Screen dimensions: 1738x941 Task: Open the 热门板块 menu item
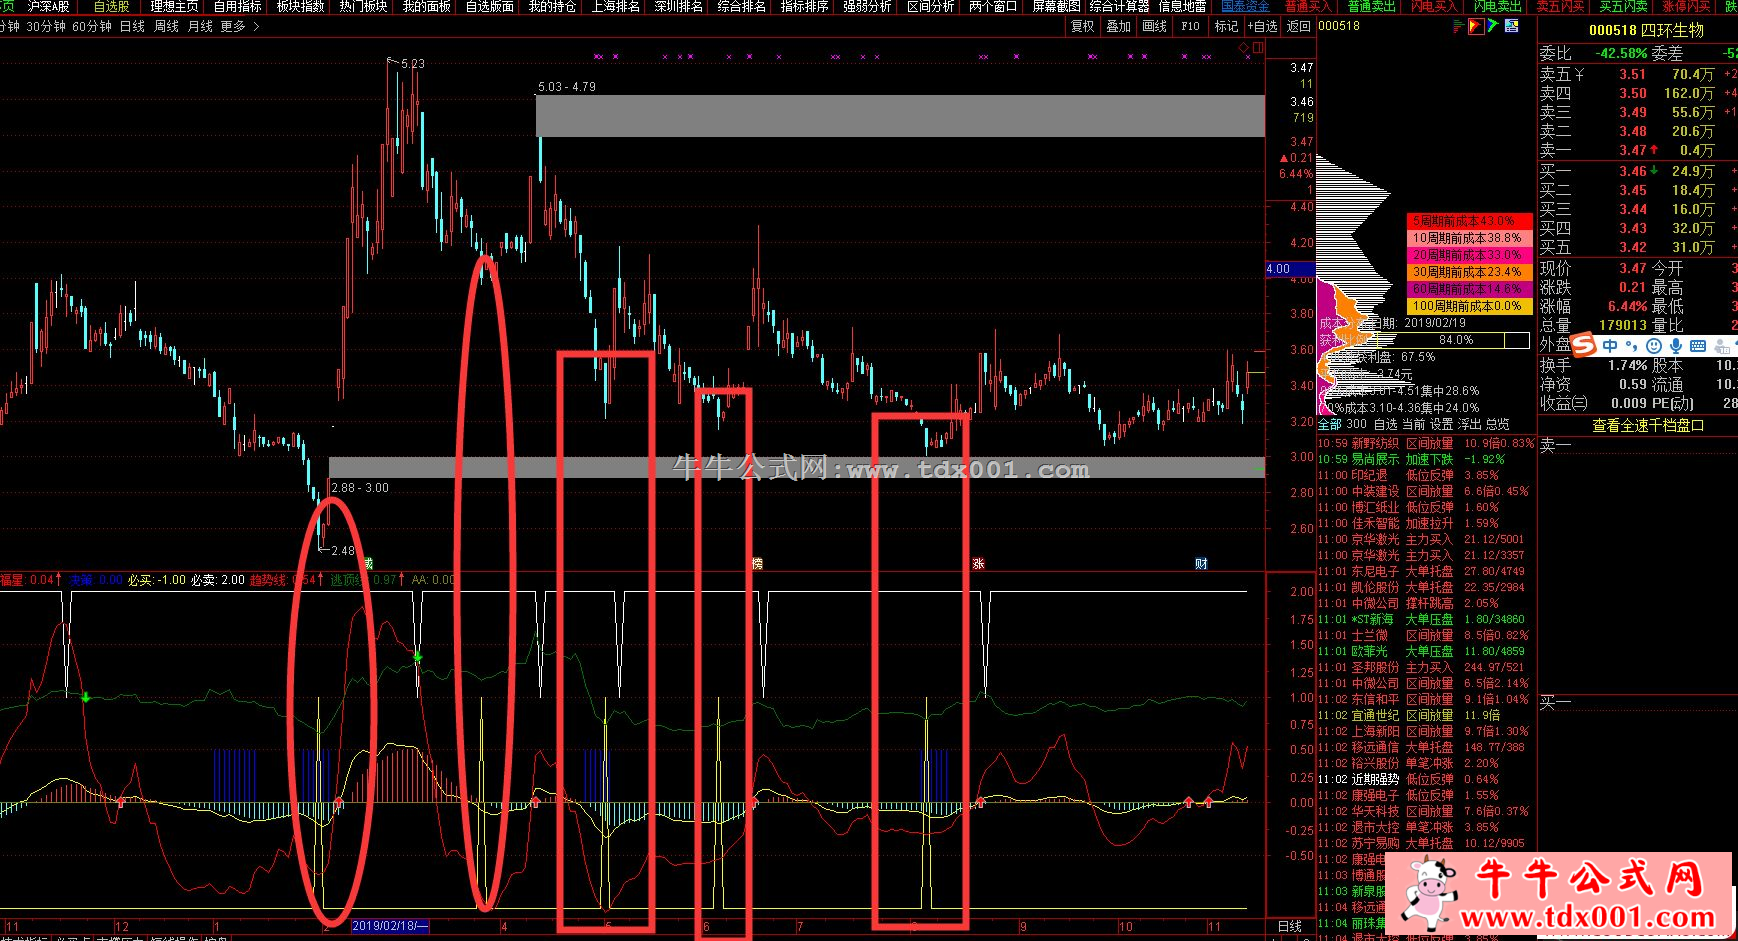click(x=363, y=6)
